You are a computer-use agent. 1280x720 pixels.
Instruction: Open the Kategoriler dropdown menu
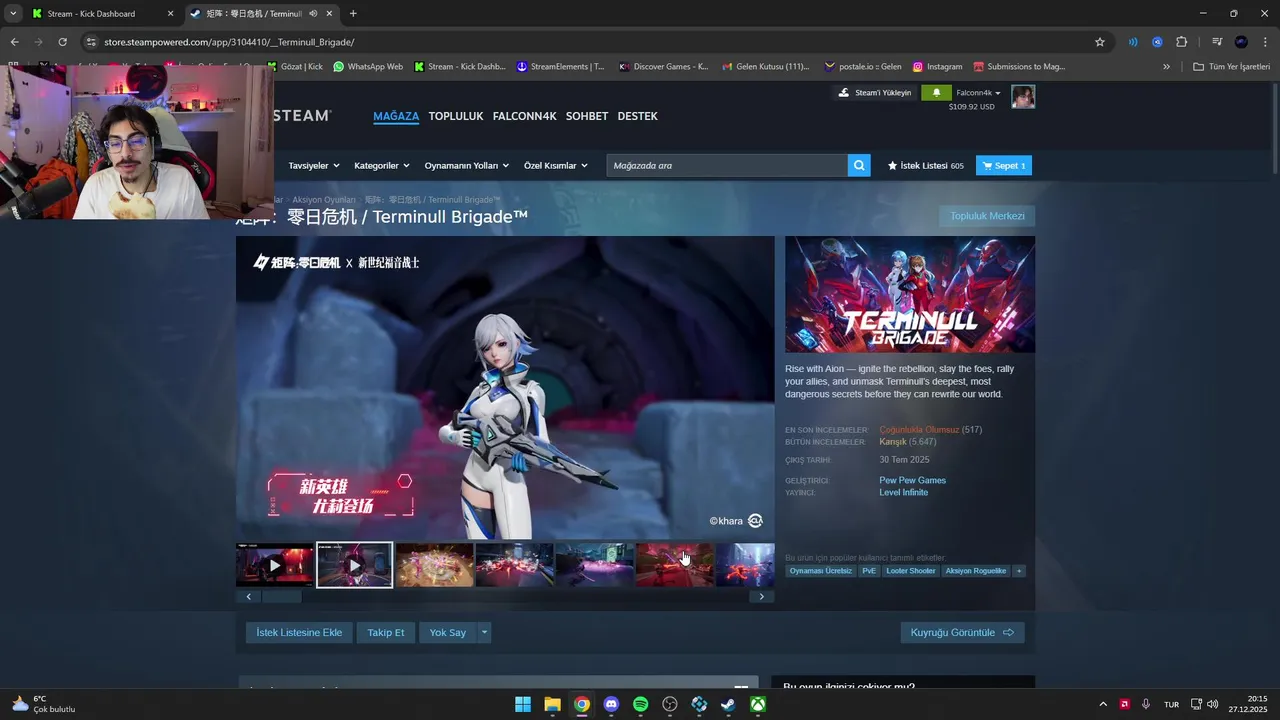click(x=382, y=166)
